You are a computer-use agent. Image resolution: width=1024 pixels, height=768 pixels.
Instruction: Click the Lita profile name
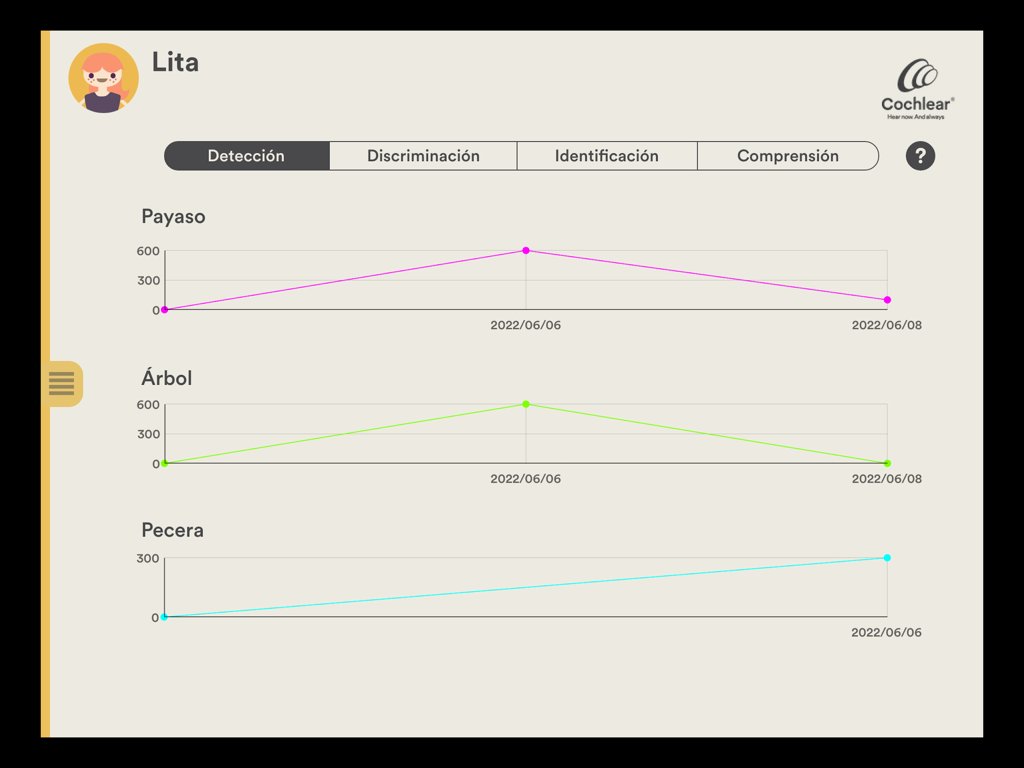click(x=175, y=62)
